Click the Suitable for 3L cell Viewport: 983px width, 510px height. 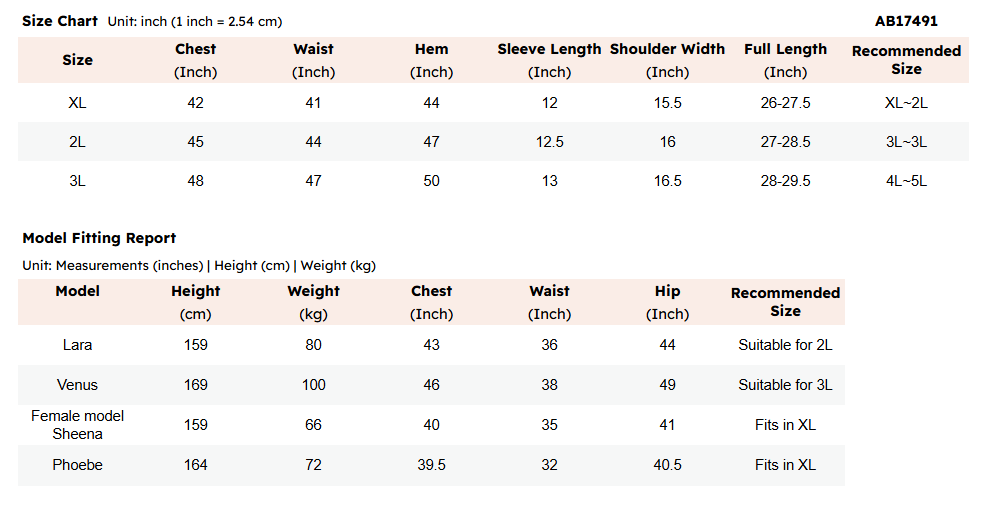tap(785, 385)
